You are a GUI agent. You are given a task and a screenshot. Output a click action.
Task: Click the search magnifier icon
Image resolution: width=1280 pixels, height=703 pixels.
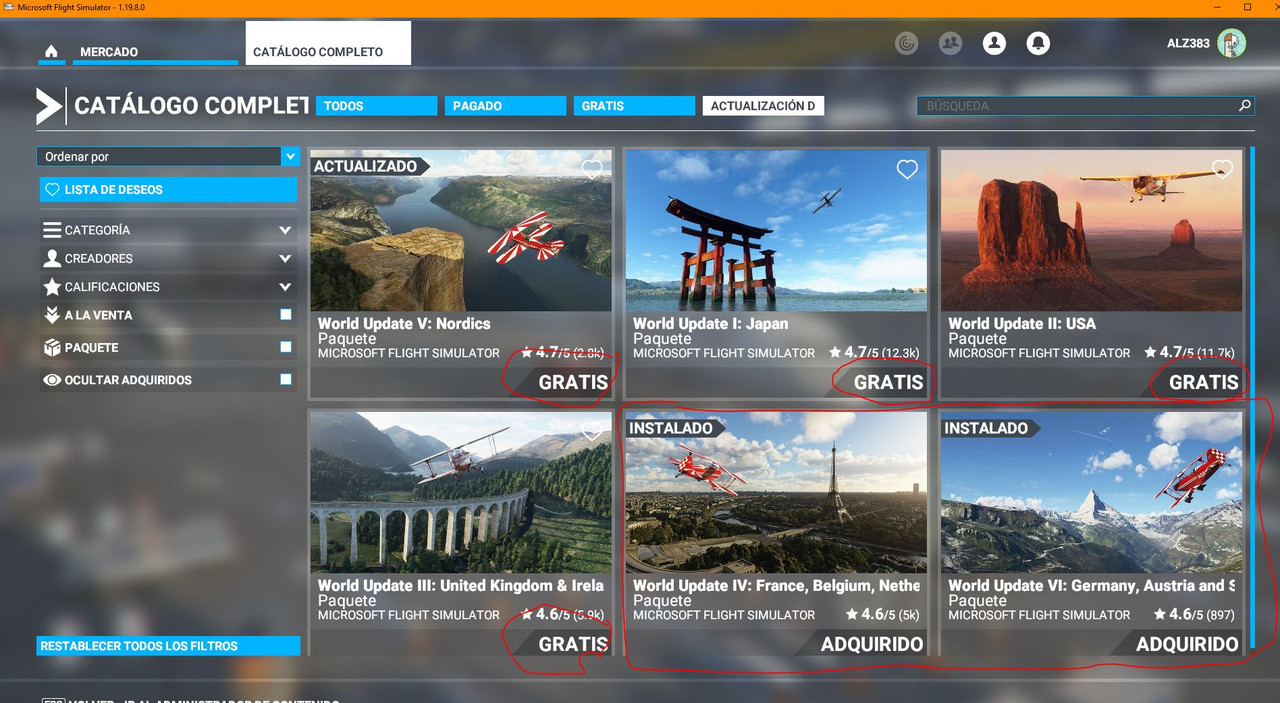[x=1244, y=105]
